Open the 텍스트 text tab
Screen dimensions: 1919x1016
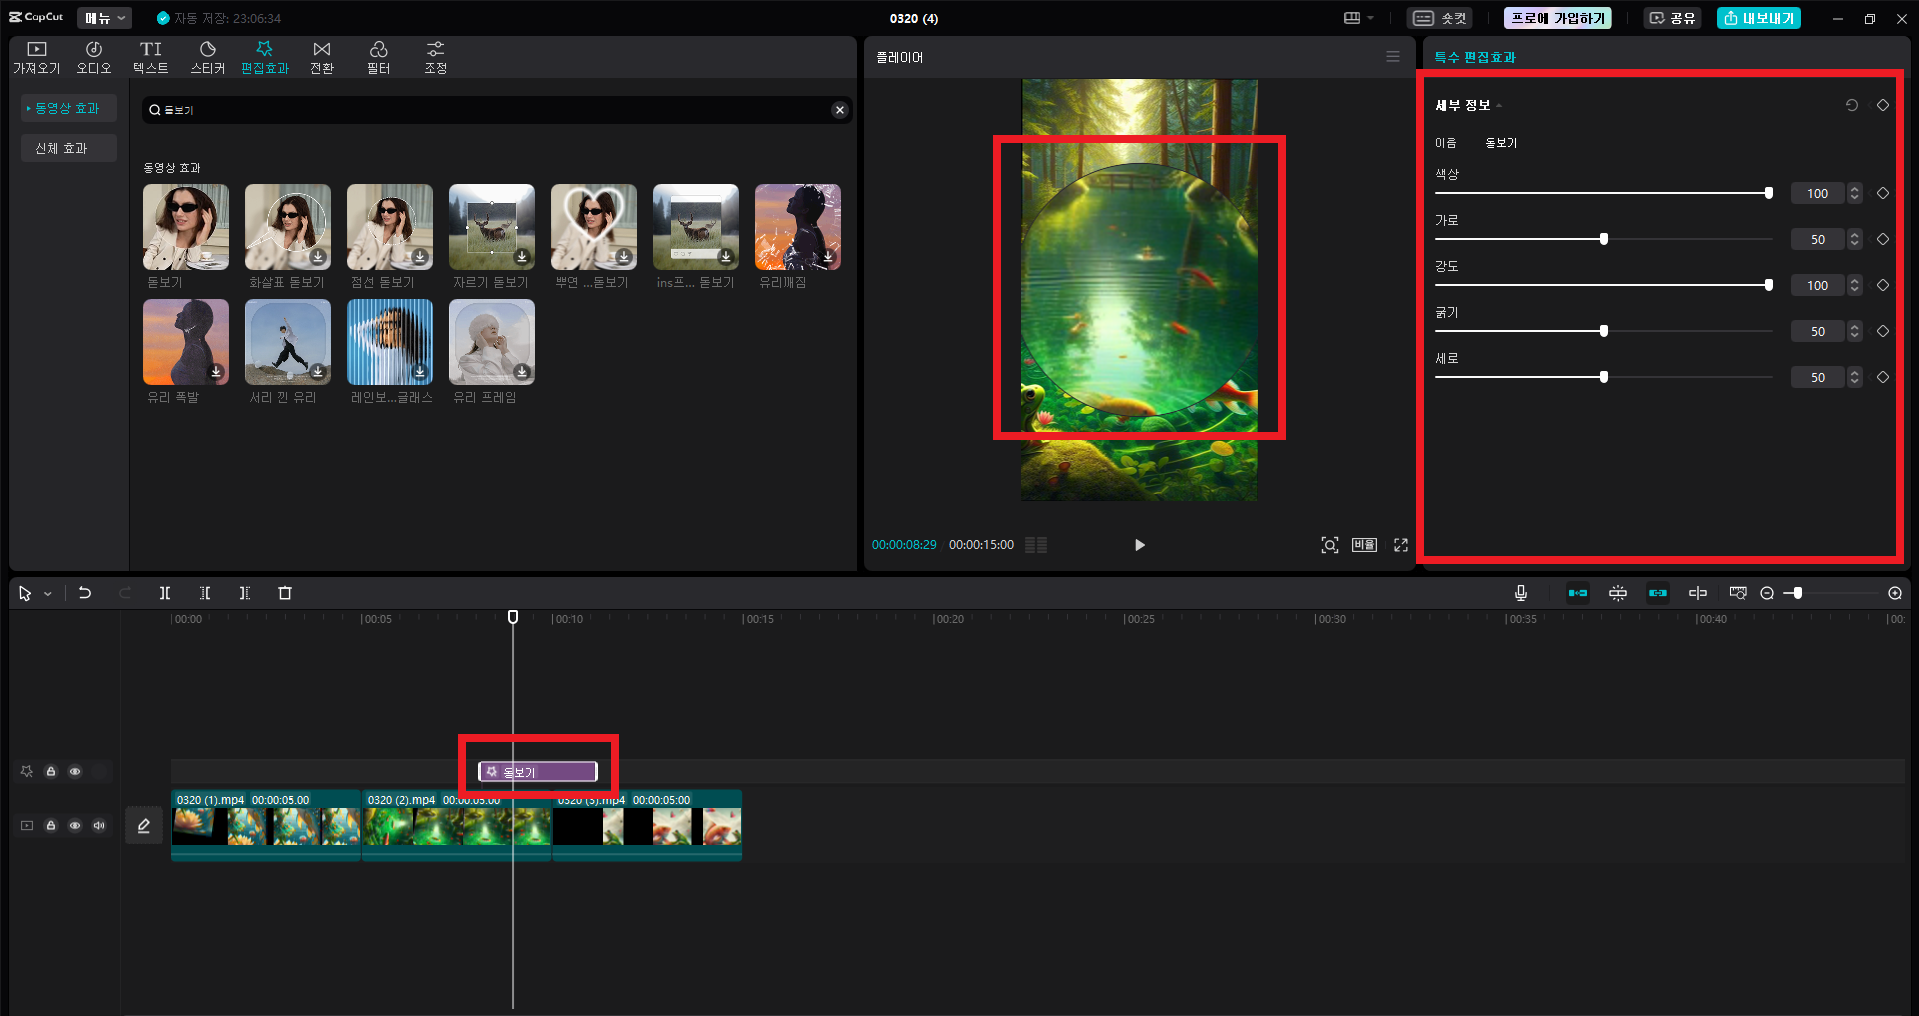pyautogui.click(x=151, y=58)
